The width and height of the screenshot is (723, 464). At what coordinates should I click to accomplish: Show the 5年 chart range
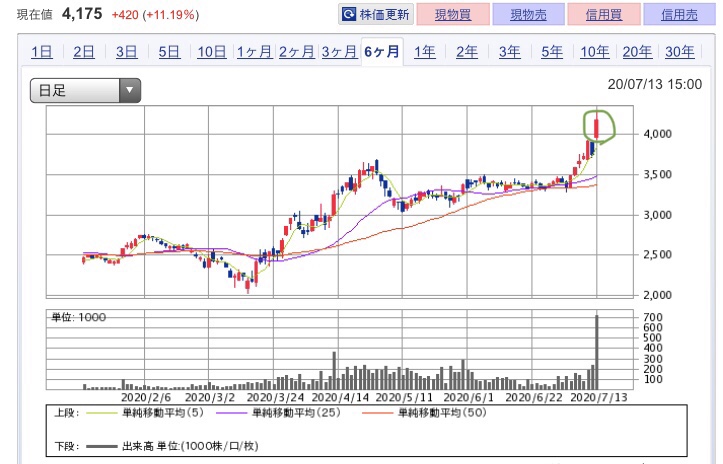(x=552, y=52)
